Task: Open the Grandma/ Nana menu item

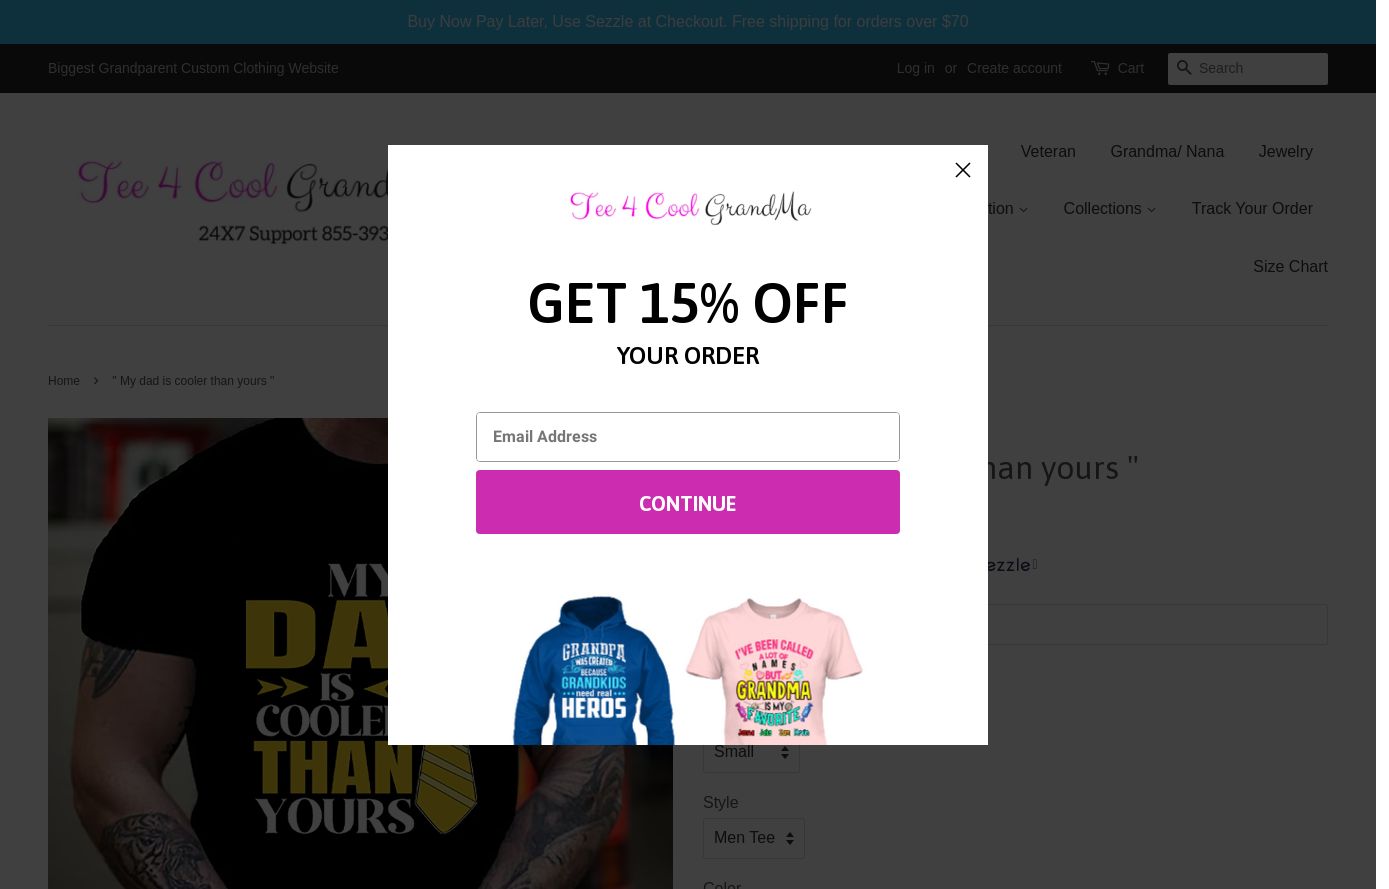Action: point(1167,152)
